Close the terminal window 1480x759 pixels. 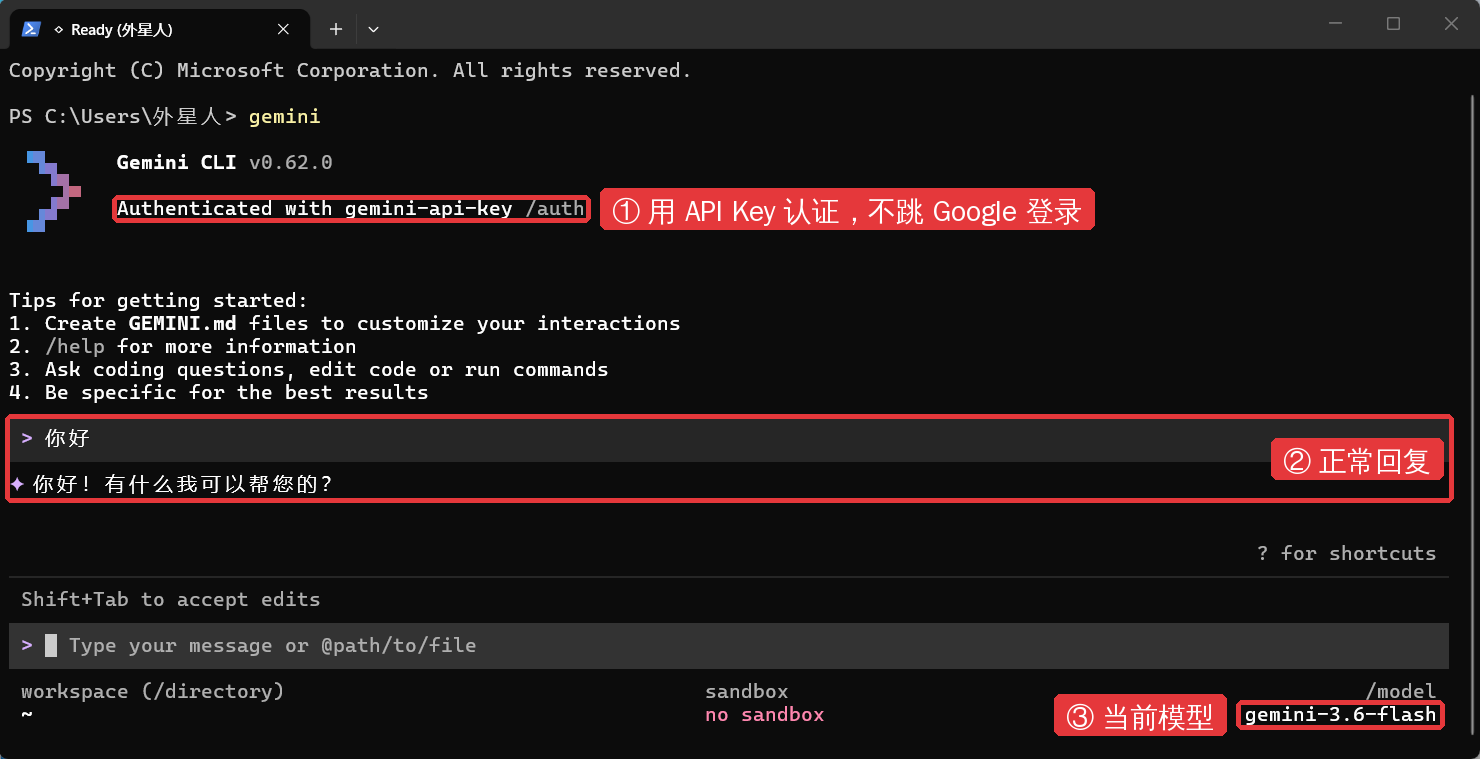coord(1451,24)
